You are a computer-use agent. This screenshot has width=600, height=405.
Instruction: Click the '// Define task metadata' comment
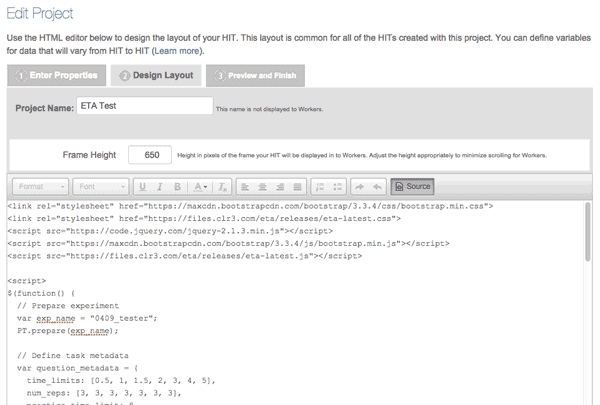[x=73, y=356]
